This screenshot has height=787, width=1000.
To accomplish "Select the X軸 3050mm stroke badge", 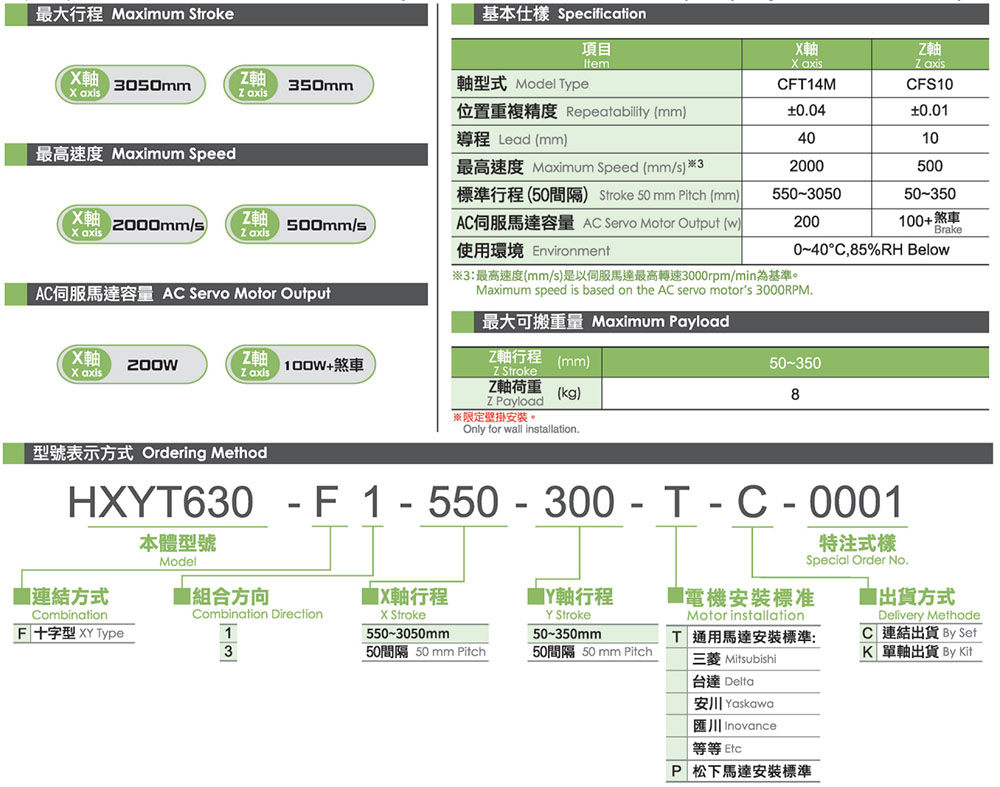I will pos(130,86).
